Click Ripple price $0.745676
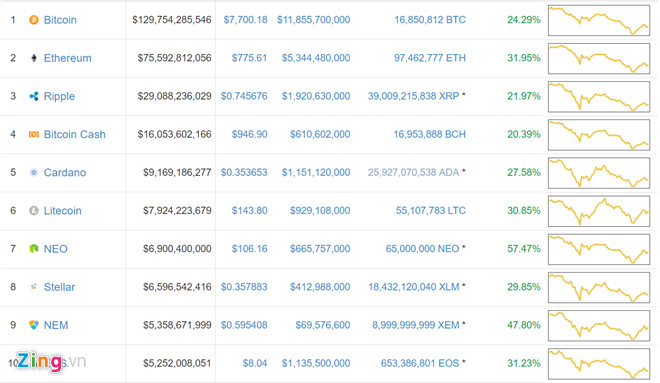The height and width of the screenshot is (383, 660). click(244, 96)
